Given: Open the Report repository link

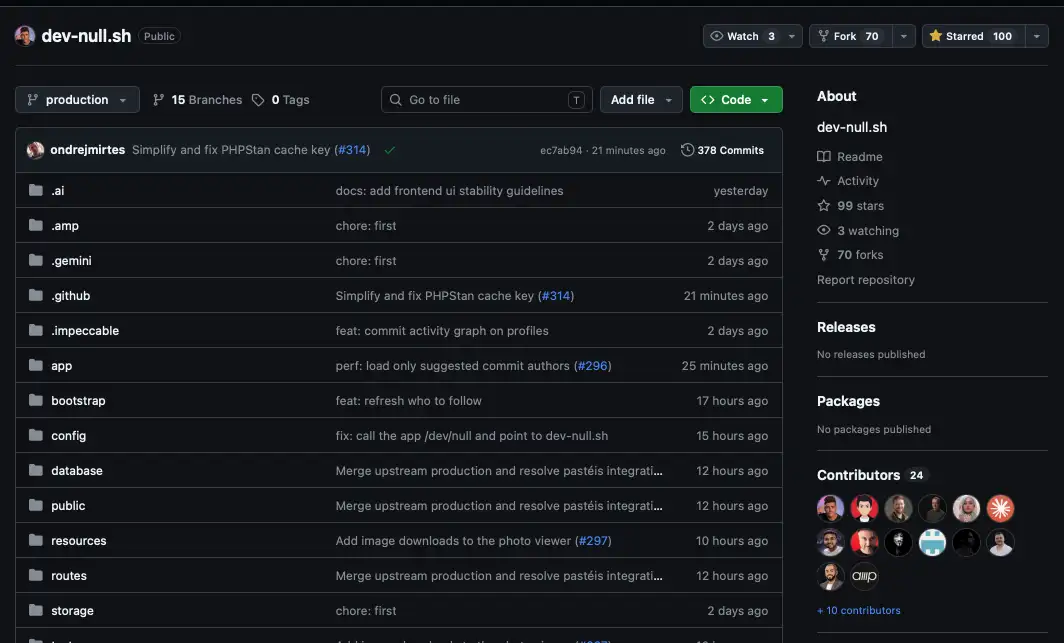Looking at the screenshot, I should click(x=866, y=279).
